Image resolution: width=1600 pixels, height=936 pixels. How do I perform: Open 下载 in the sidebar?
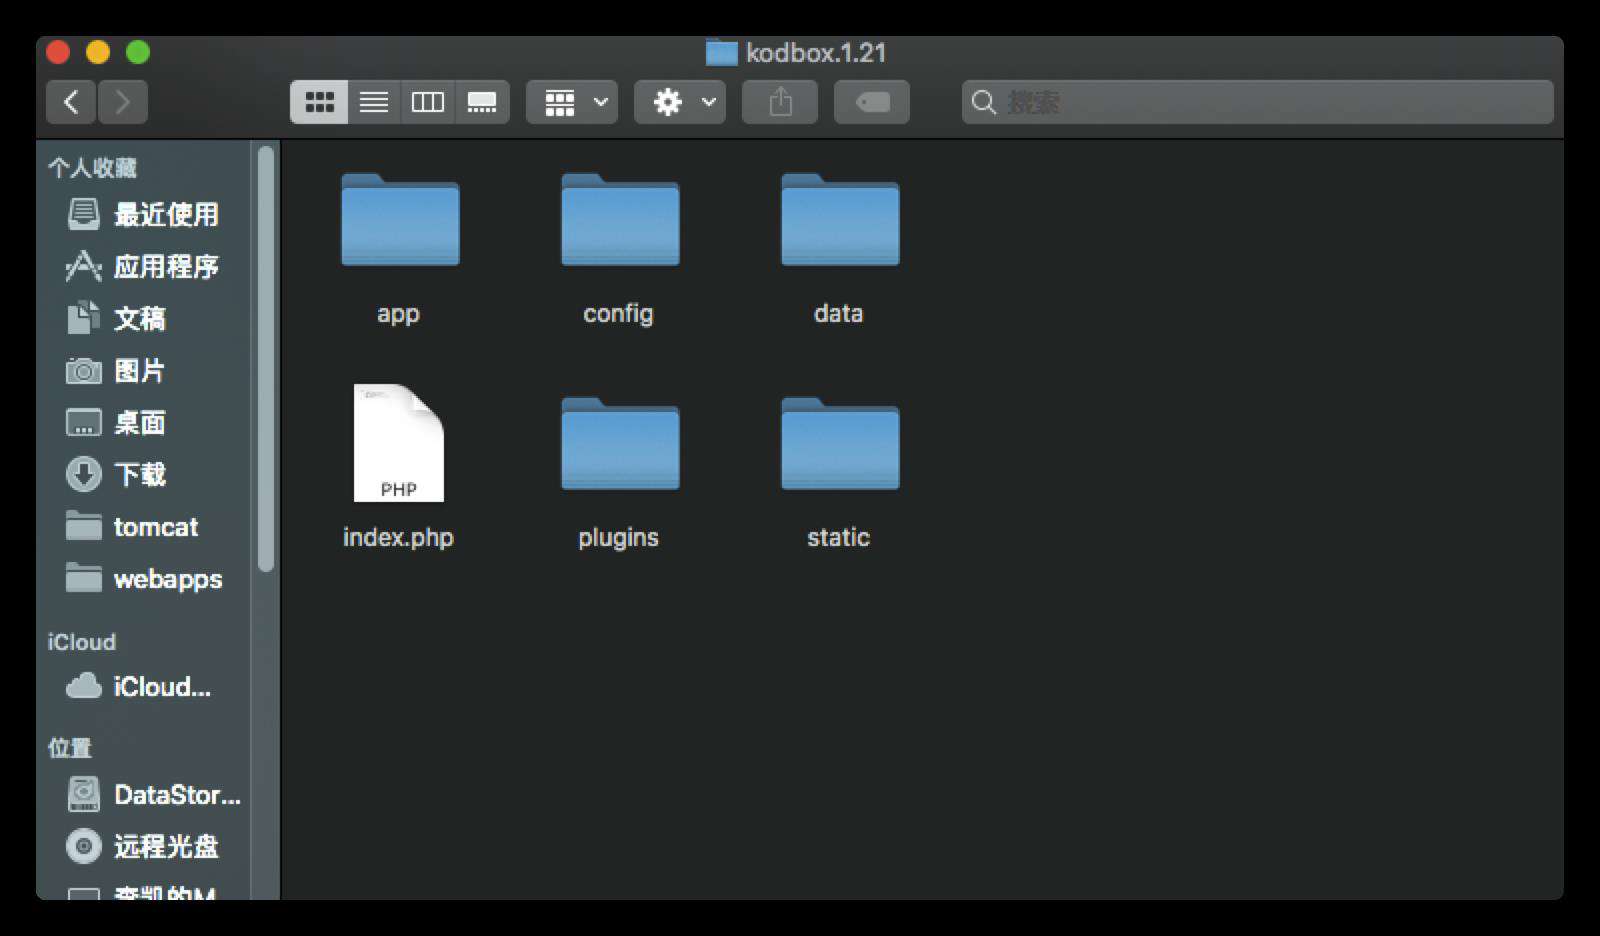[143, 474]
